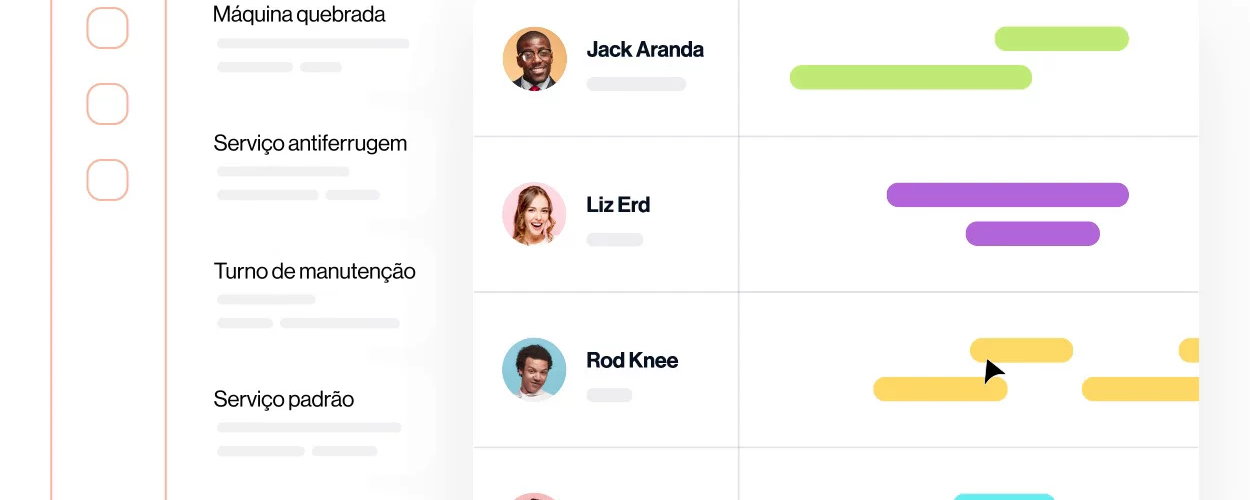Select Jack Aranda's short upper green bar
The width and height of the screenshot is (1250, 500).
tap(1062, 39)
